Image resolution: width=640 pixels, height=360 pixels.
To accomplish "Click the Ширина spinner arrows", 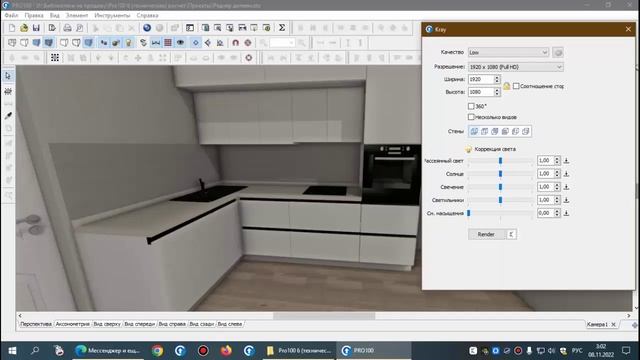I will point(497,79).
